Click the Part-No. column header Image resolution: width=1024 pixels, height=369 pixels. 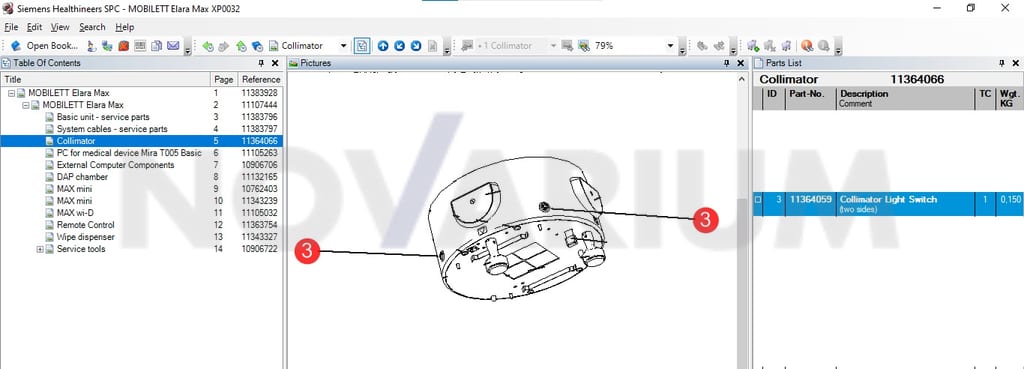[x=810, y=98]
